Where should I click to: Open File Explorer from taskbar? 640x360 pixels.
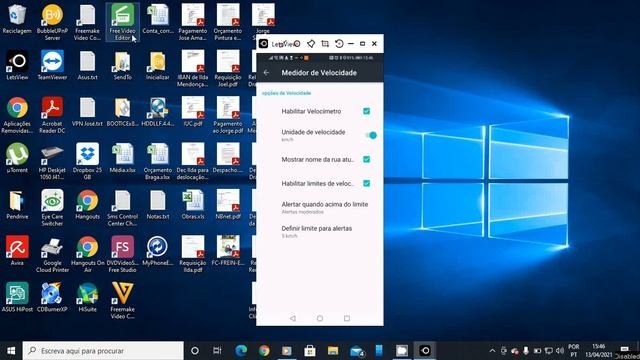pos(333,351)
